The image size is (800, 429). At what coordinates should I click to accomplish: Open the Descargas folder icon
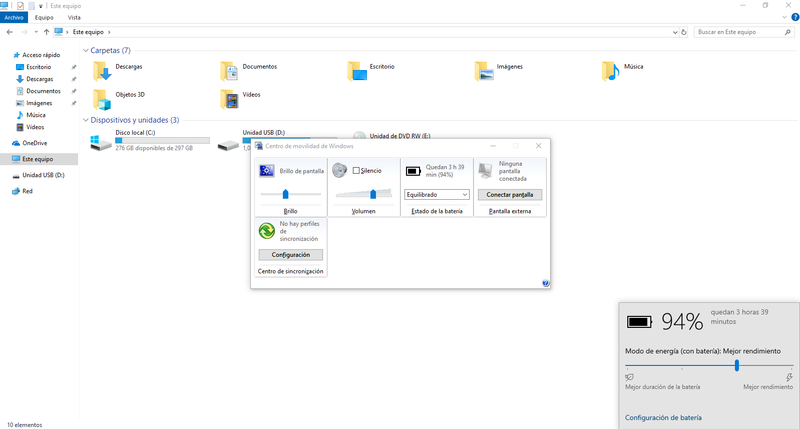click(102, 71)
